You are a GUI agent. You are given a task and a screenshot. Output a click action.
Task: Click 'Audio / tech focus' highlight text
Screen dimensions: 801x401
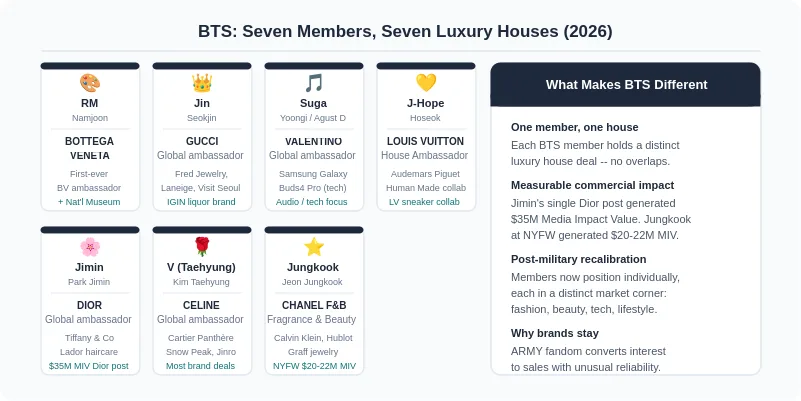(x=312, y=202)
